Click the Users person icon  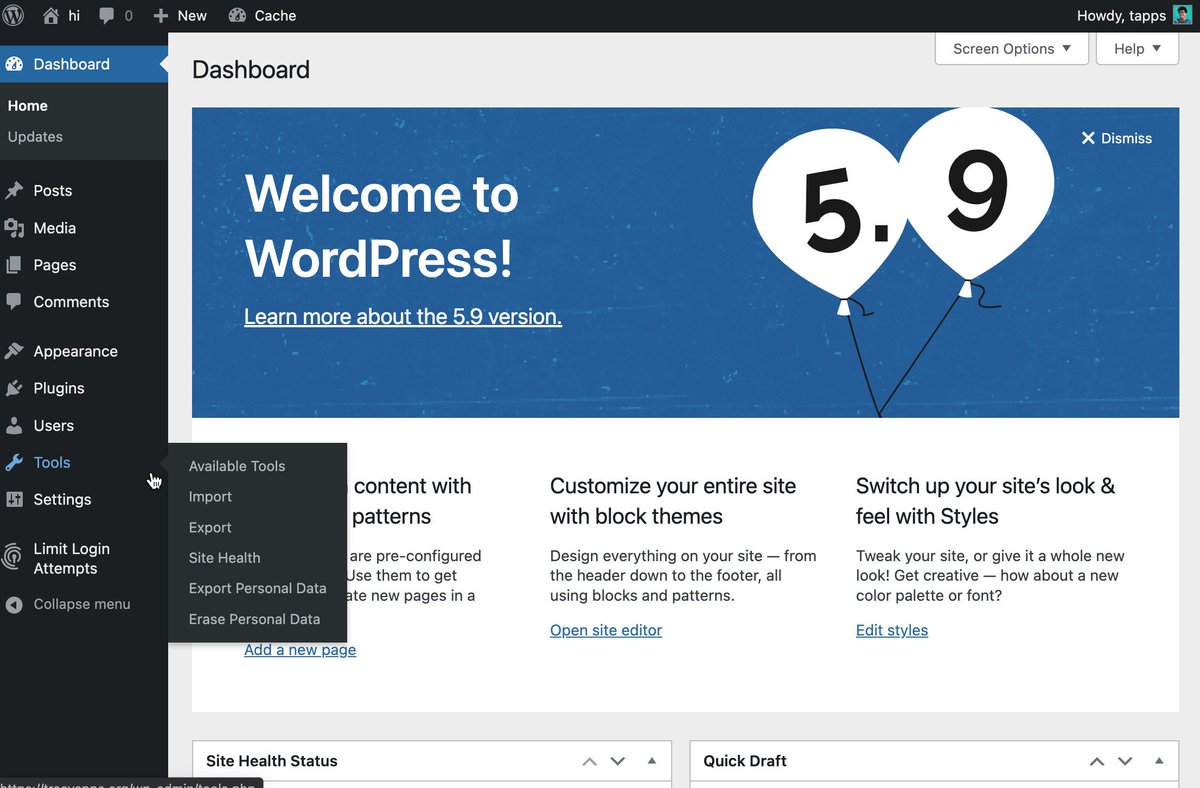pyautogui.click(x=14, y=425)
